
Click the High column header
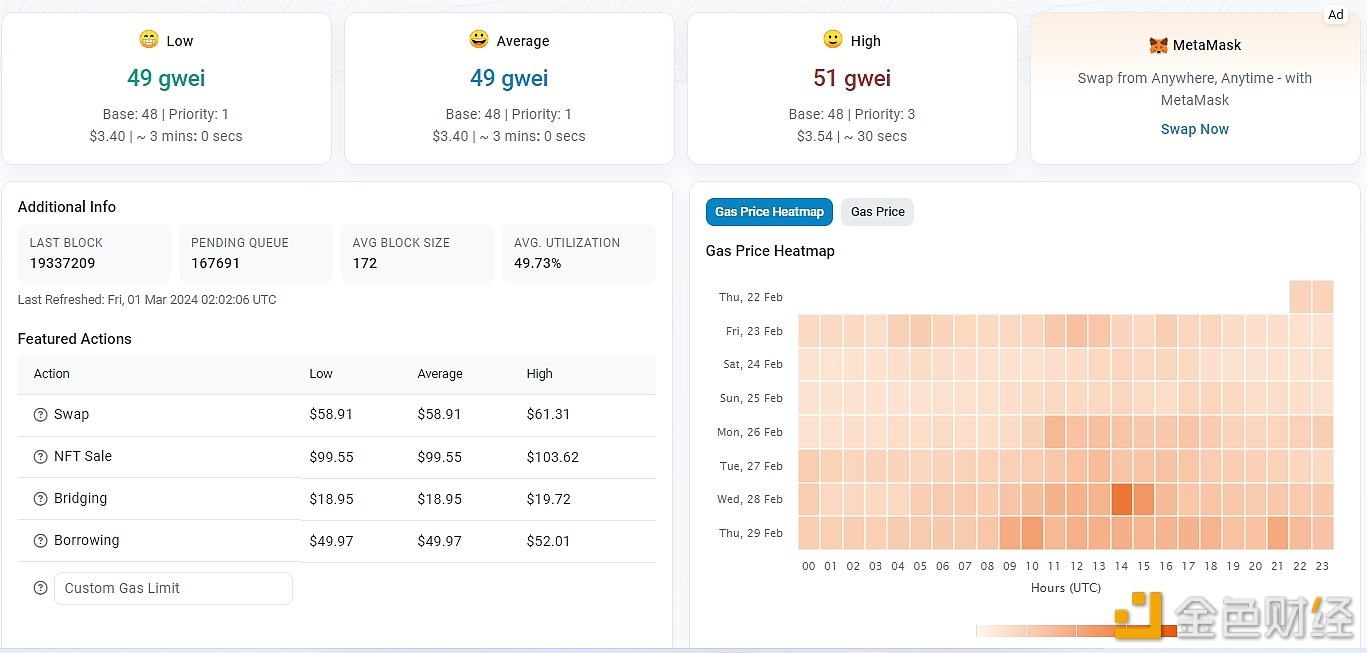tap(539, 374)
